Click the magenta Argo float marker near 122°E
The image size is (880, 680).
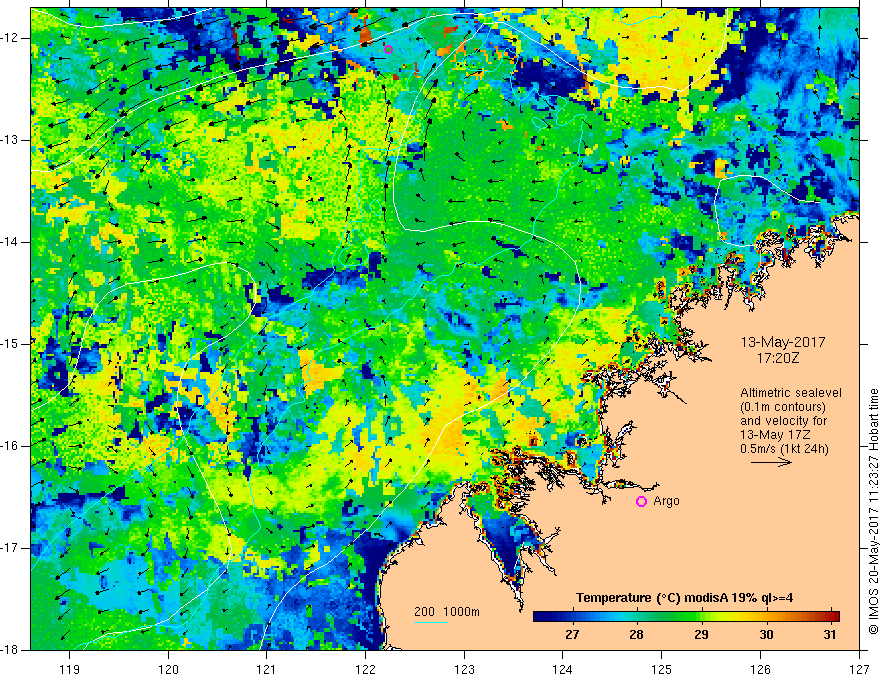(x=388, y=49)
